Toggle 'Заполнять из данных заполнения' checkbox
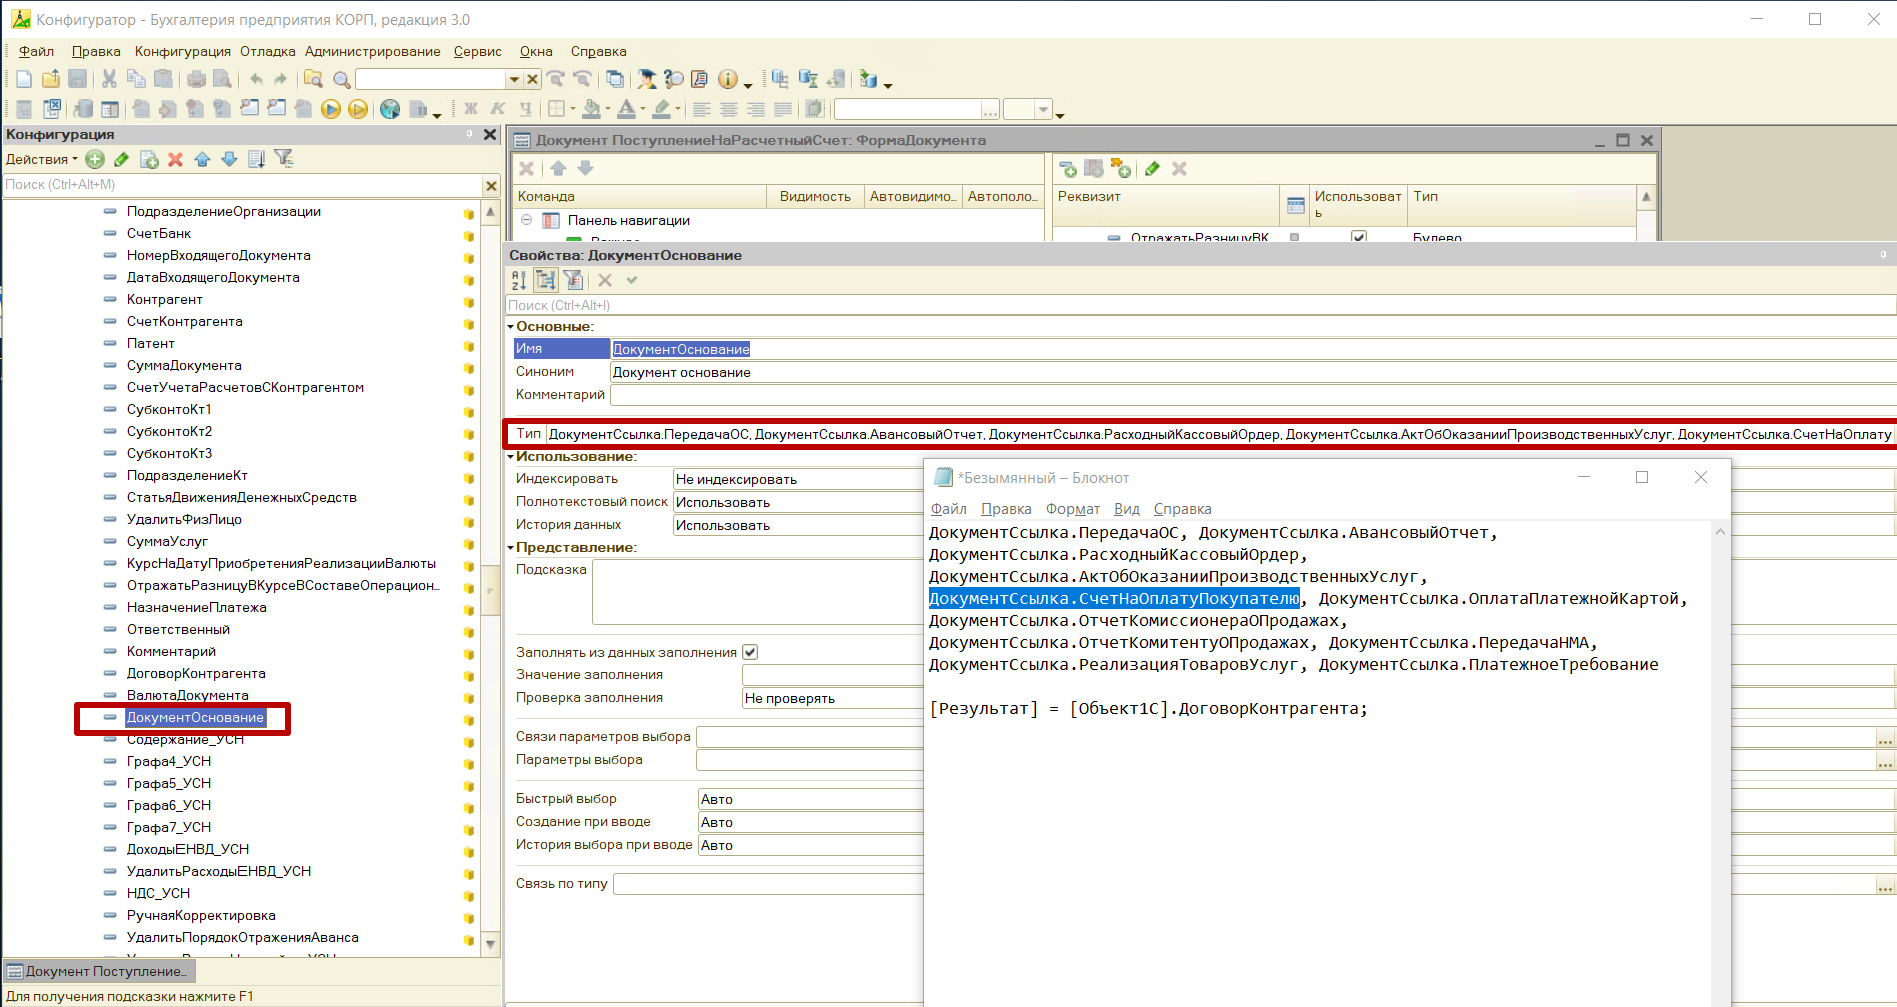The height and width of the screenshot is (1007, 1897). pyautogui.click(x=750, y=652)
